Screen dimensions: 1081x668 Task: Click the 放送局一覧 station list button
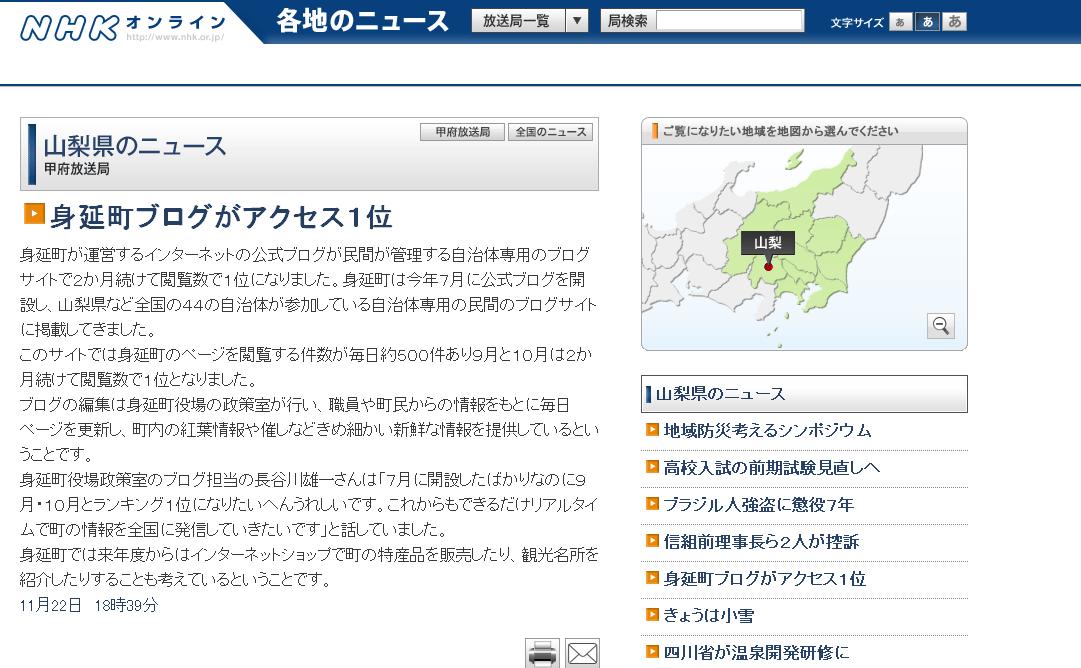pyautogui.click(x=517, y=21)
